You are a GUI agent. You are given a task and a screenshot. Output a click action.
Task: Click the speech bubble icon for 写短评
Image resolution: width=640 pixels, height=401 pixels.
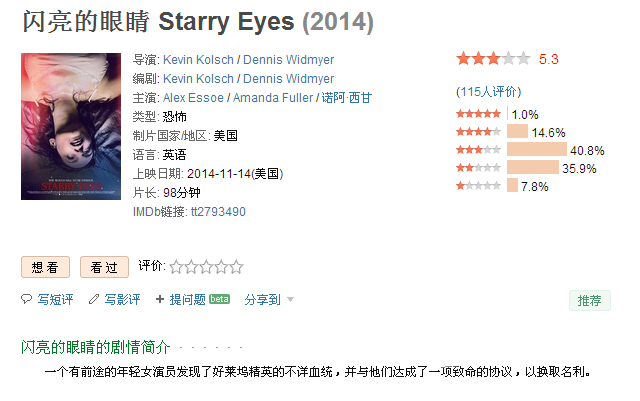27,299
